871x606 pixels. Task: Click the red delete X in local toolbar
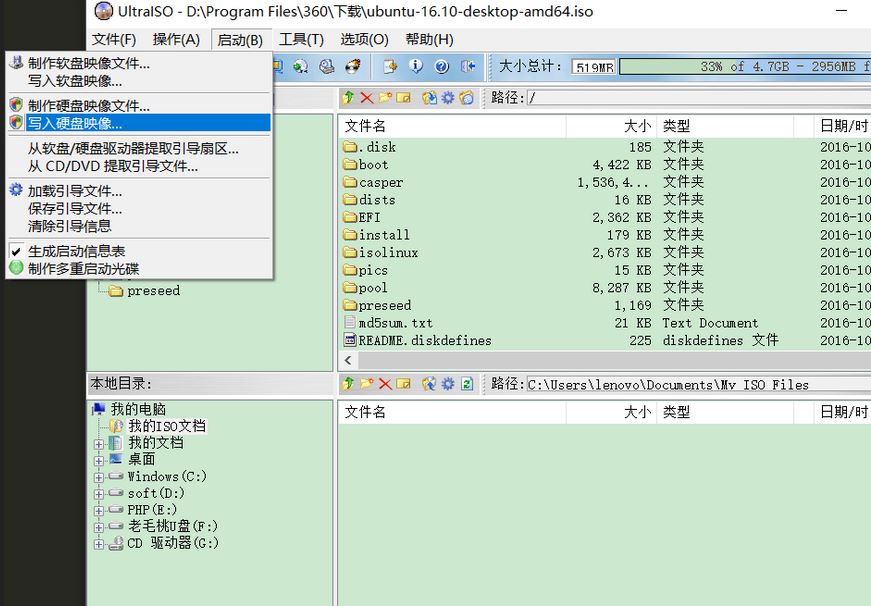point(385,383)
